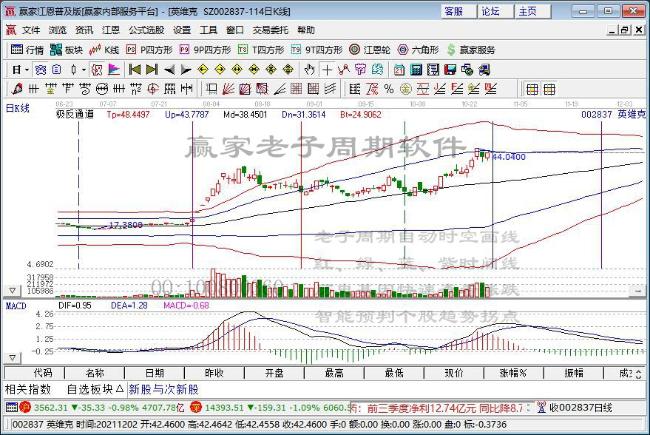
Task: Select the red pencil drawing tool
Action: coord(17,89)
